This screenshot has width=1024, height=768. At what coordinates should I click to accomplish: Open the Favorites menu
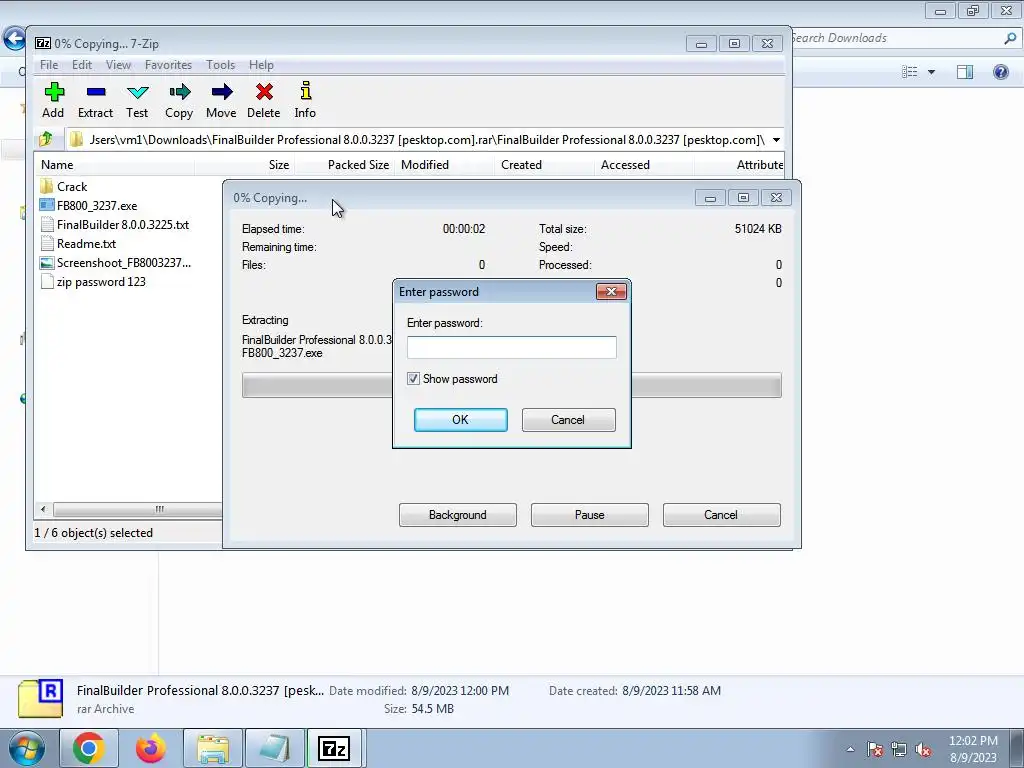tap(168, 65)
